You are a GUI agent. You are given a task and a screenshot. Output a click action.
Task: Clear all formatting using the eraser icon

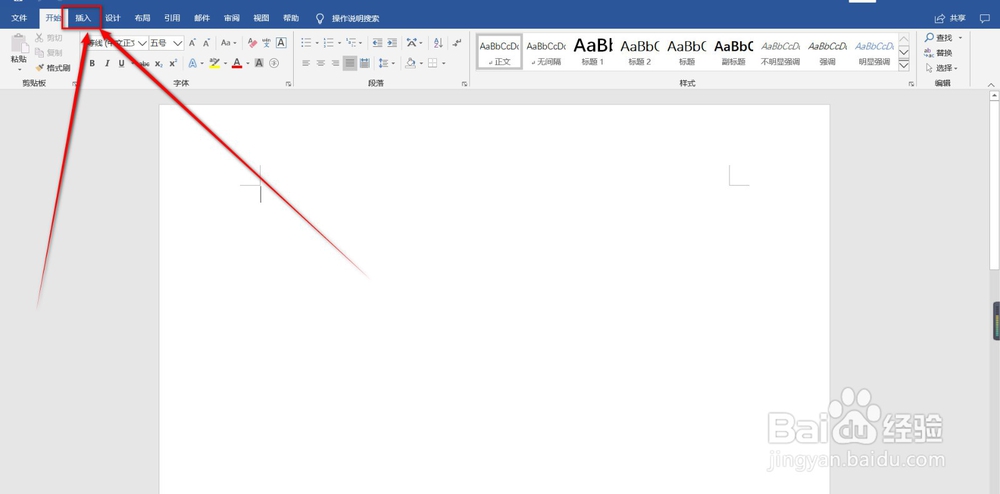click(252, 43)
